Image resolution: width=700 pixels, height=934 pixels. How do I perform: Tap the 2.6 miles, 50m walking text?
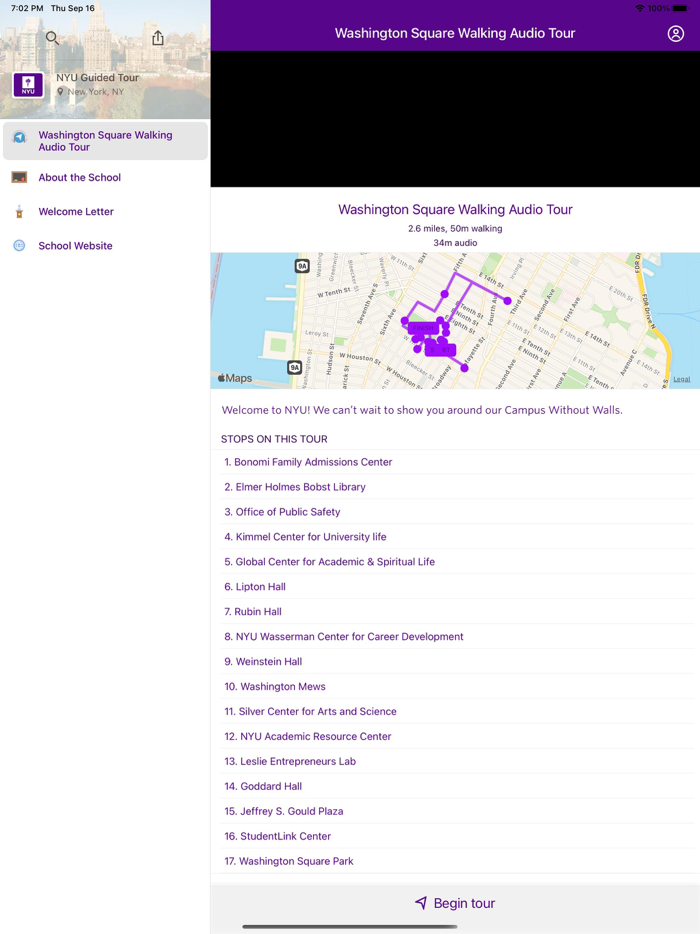tap(455, 229)
